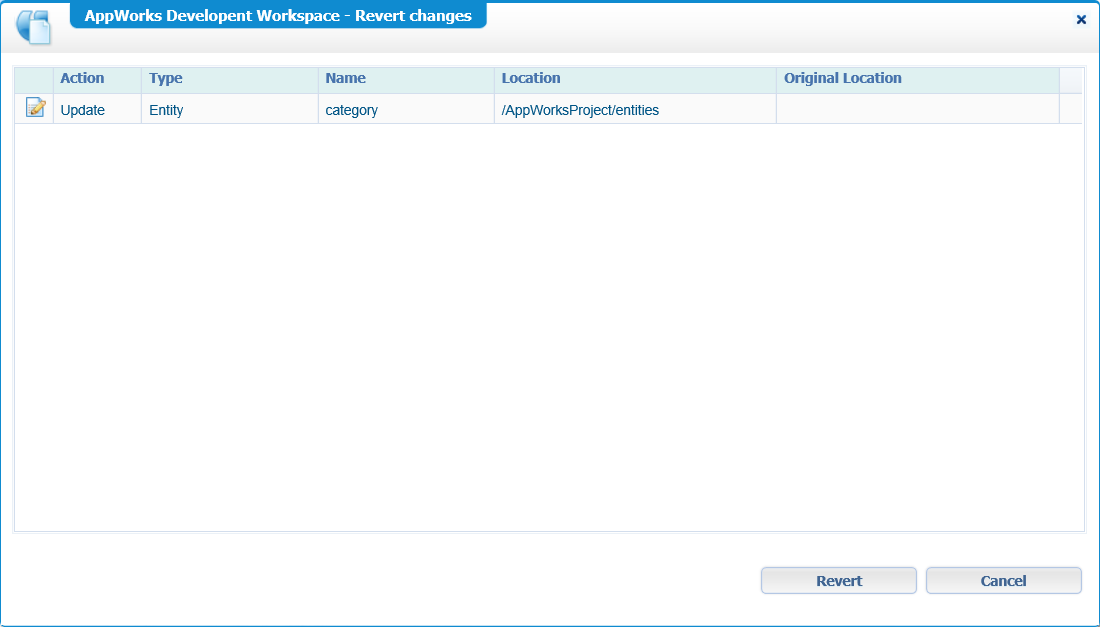Click the workspace documents icon in title bar
1100x627 pixels.
[x=34, y=27]
